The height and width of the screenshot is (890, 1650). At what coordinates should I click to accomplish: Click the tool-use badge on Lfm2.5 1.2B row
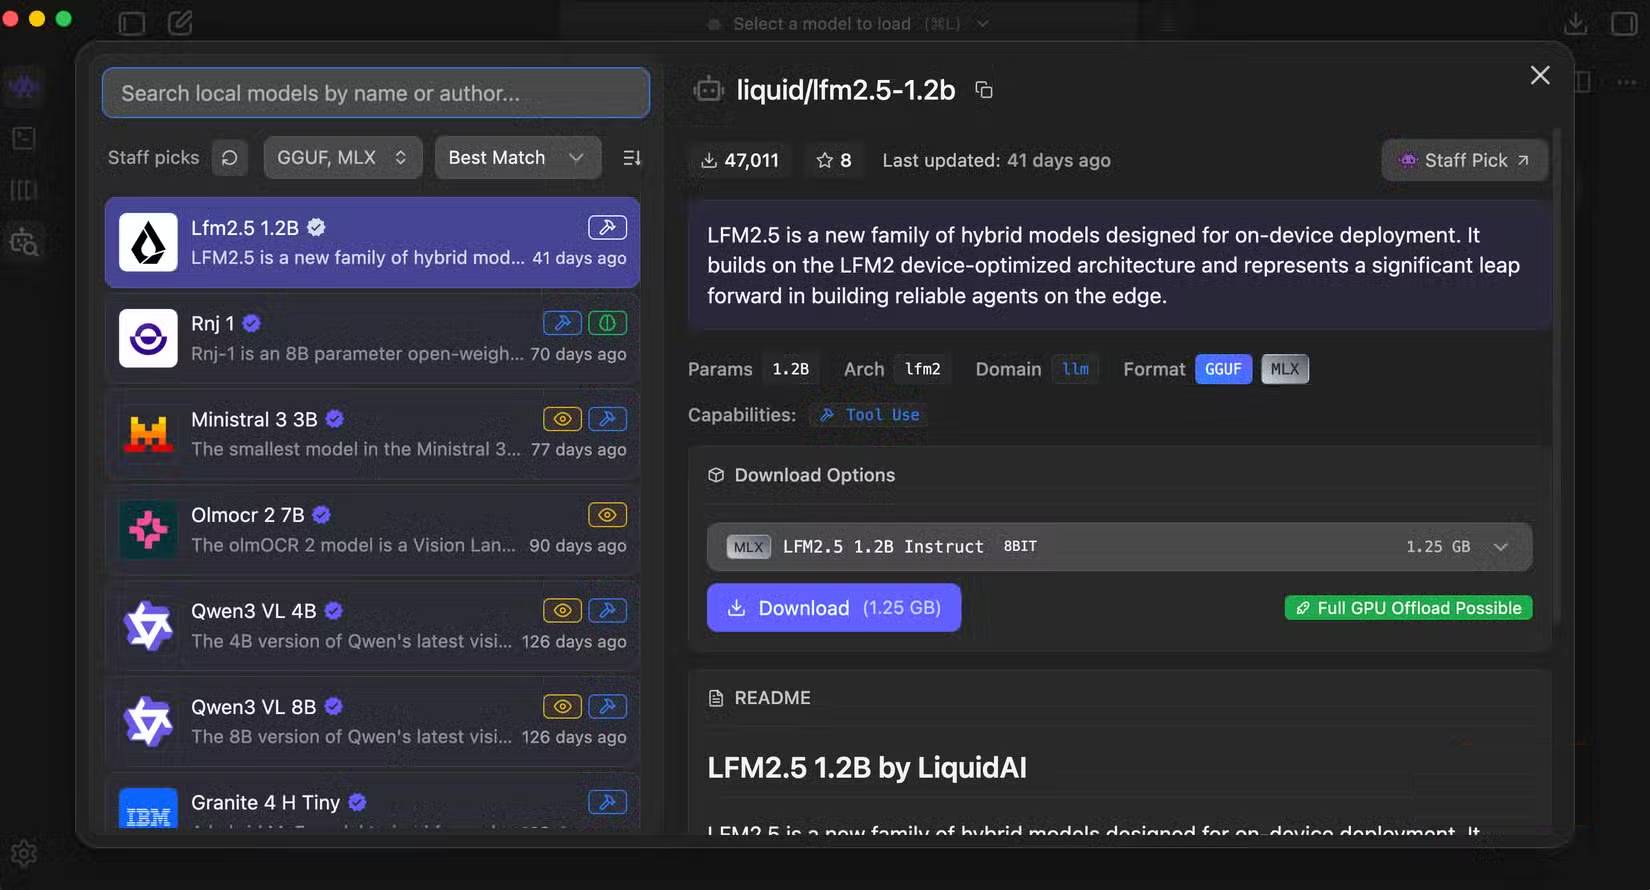(x=607, y=227)
